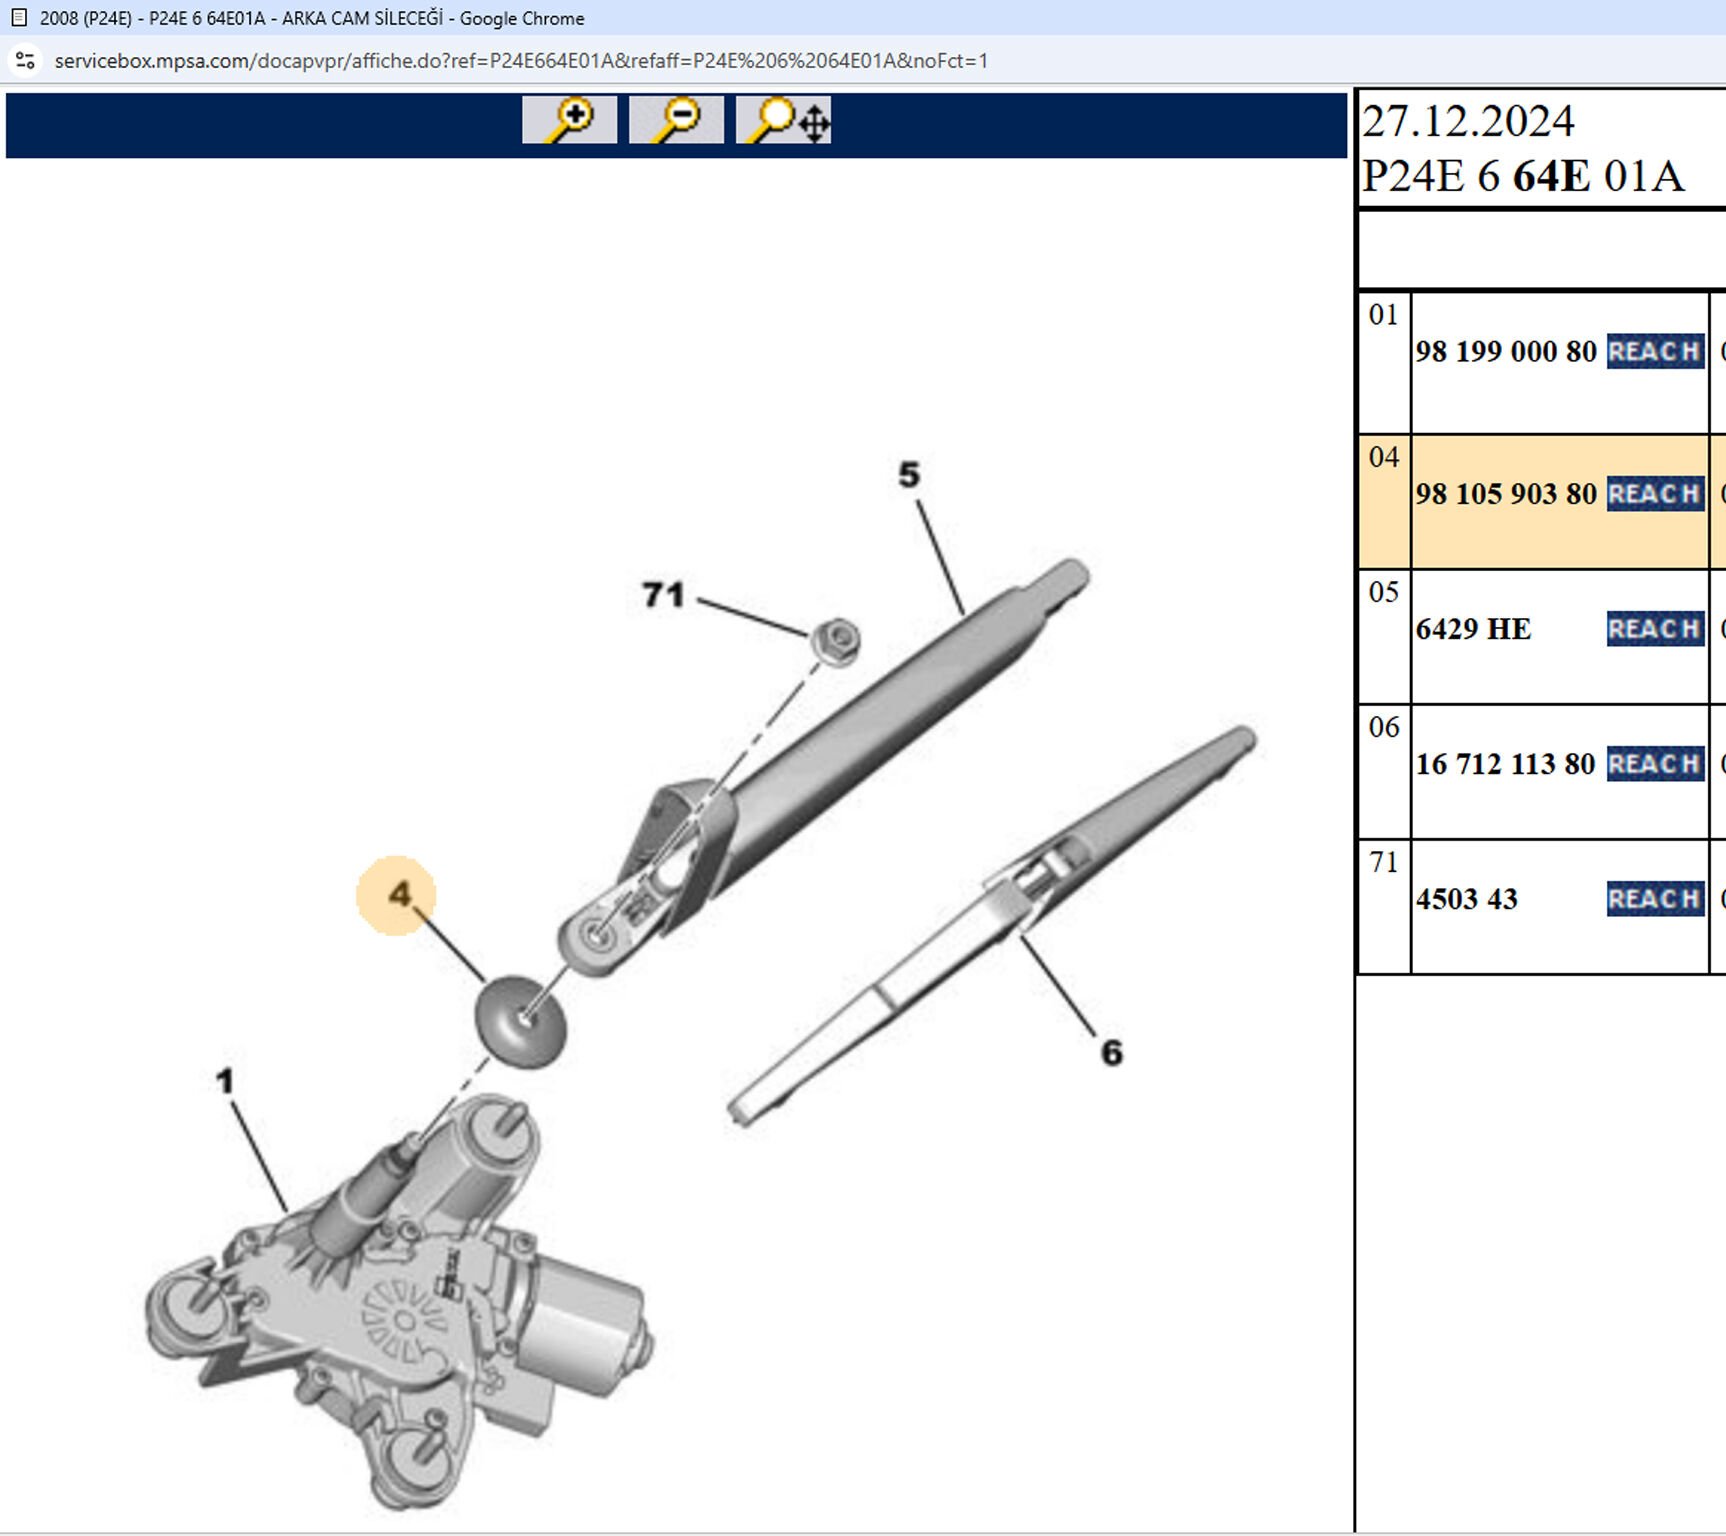Select the zoom and pan magnifier tool
Screen dimensions: 1726x1536
coord(784,120)
